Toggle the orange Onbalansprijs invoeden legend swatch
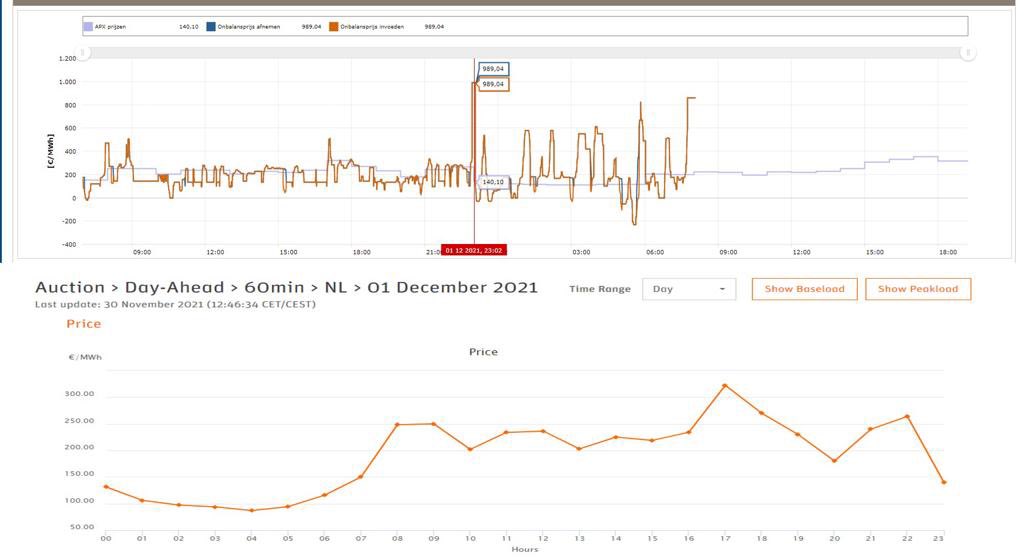This screenshot has height=558, width=1024. click(x=334, y=27)
